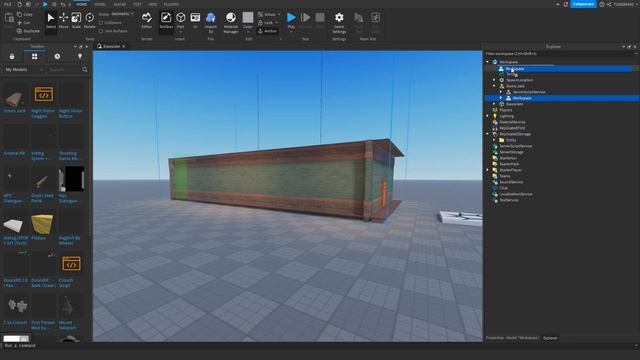Screen dimensions: 640x360
Task: Expand the SpawnLocation node
Action: tap(494, 80)
